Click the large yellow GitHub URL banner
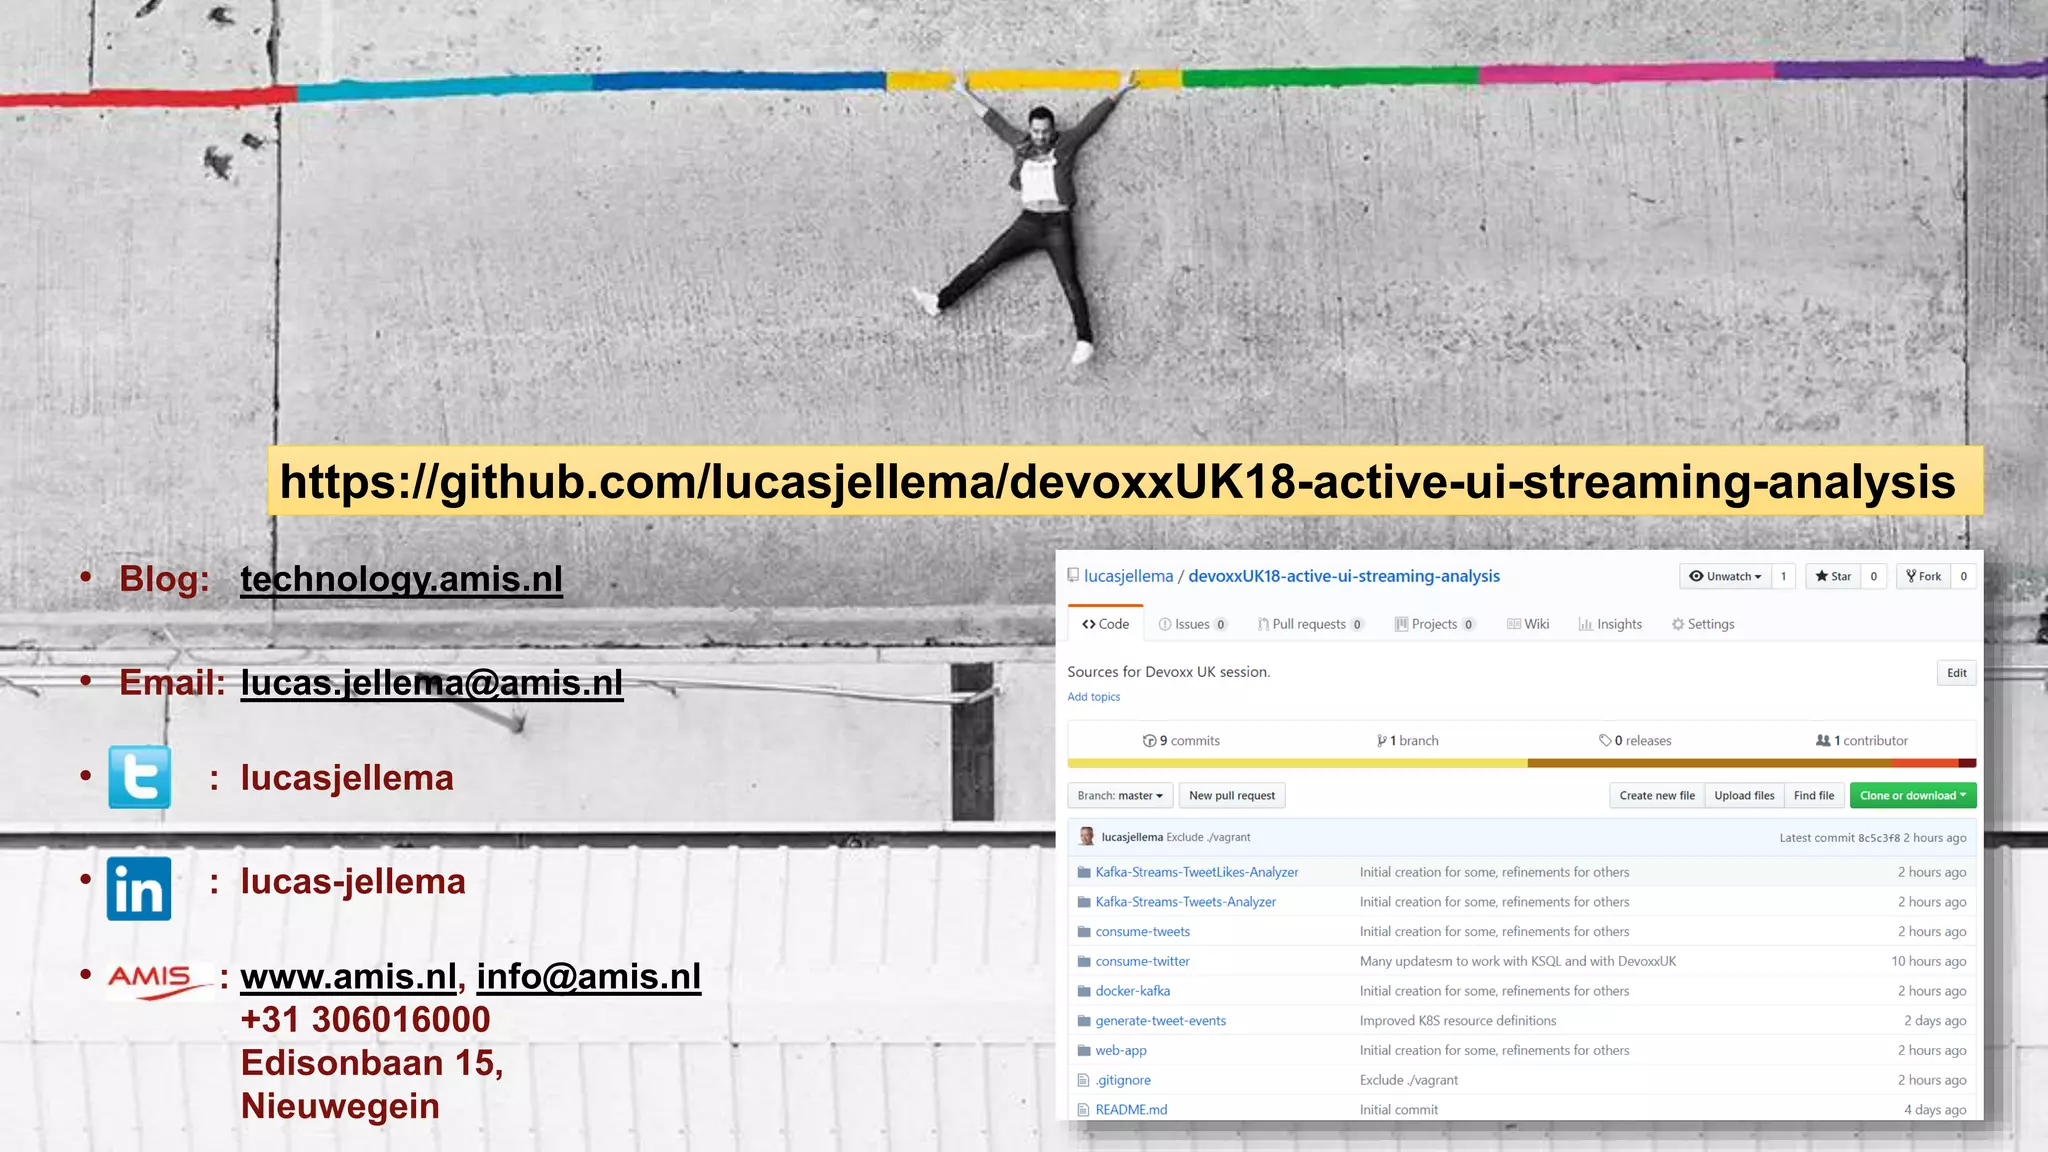The height and width of the screenshot is (1152, 2048). [1125, 481]
